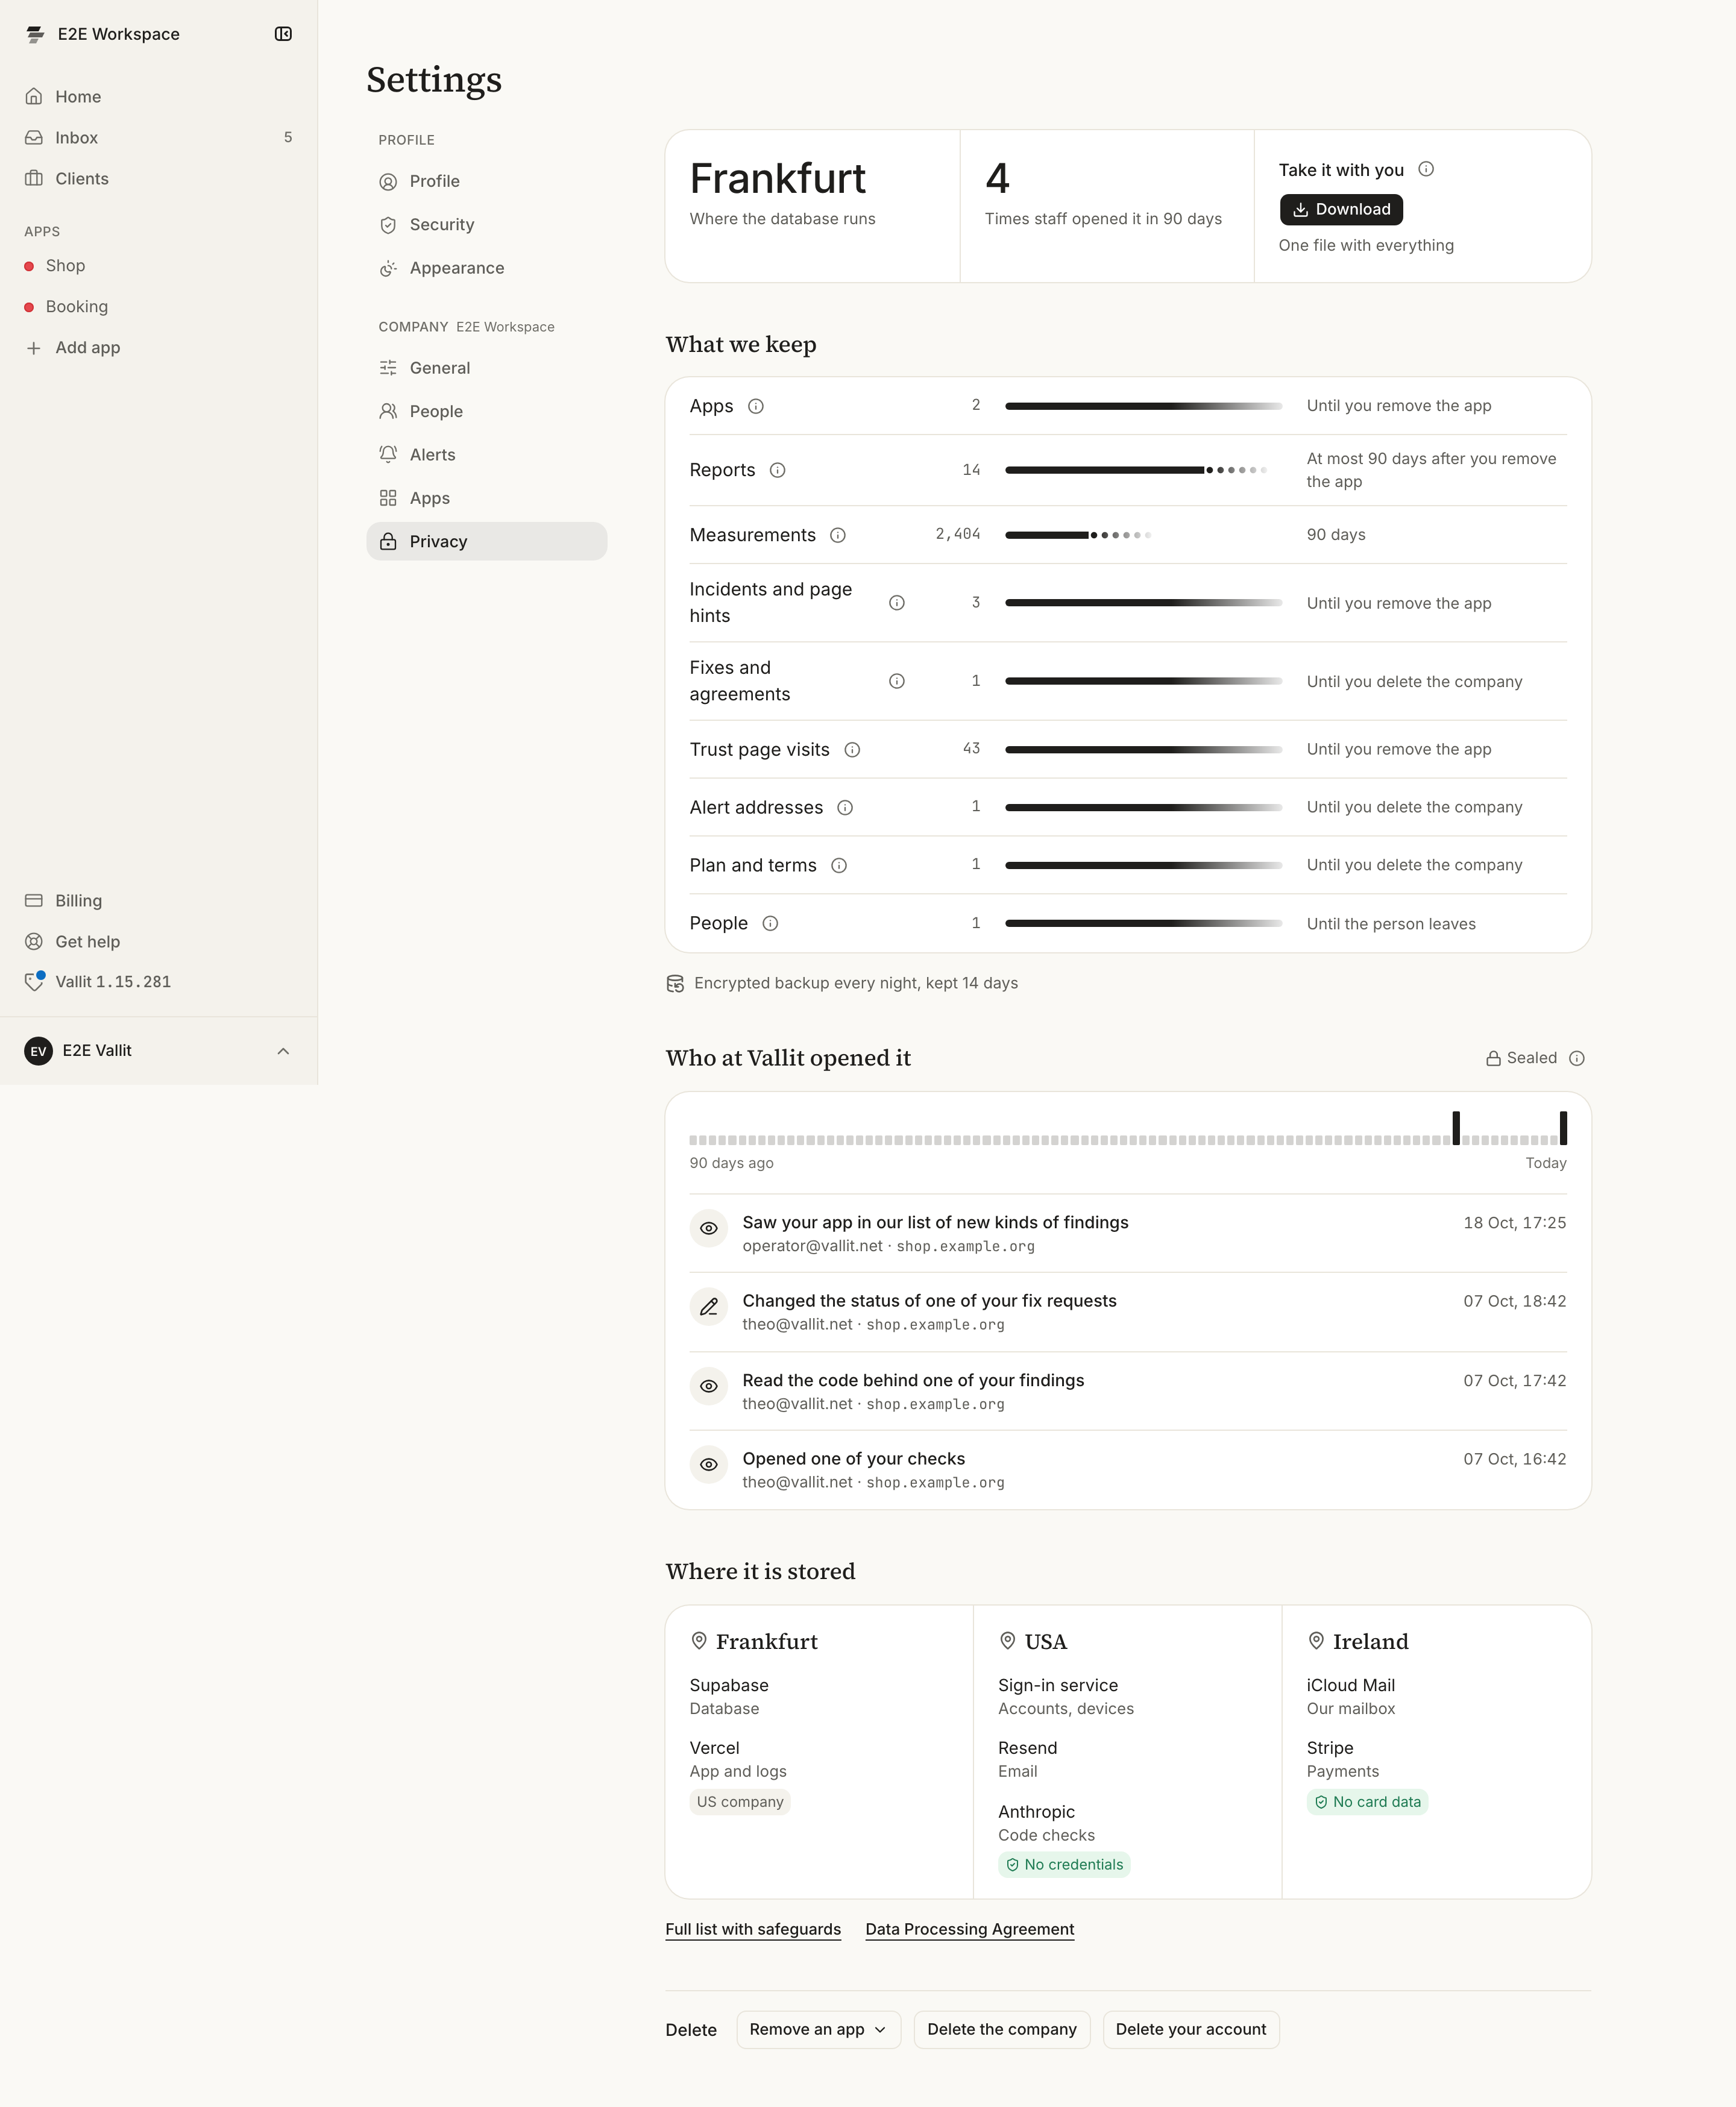Screen dimensions: 1736x2107
Task: Collapse the sidebar with the panel icon
Action: (x=283, y=34)
